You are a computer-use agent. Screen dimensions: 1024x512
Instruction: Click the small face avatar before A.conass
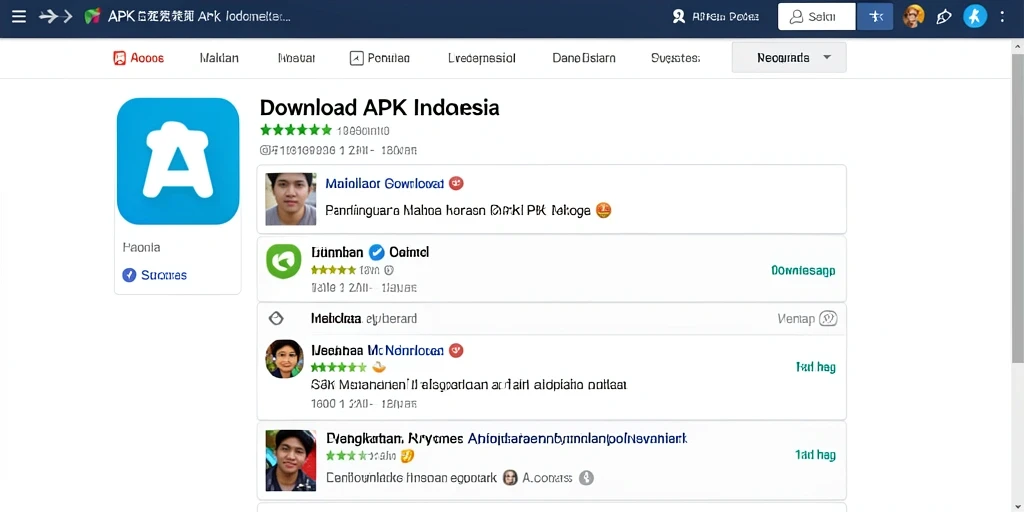click(510, 478)
